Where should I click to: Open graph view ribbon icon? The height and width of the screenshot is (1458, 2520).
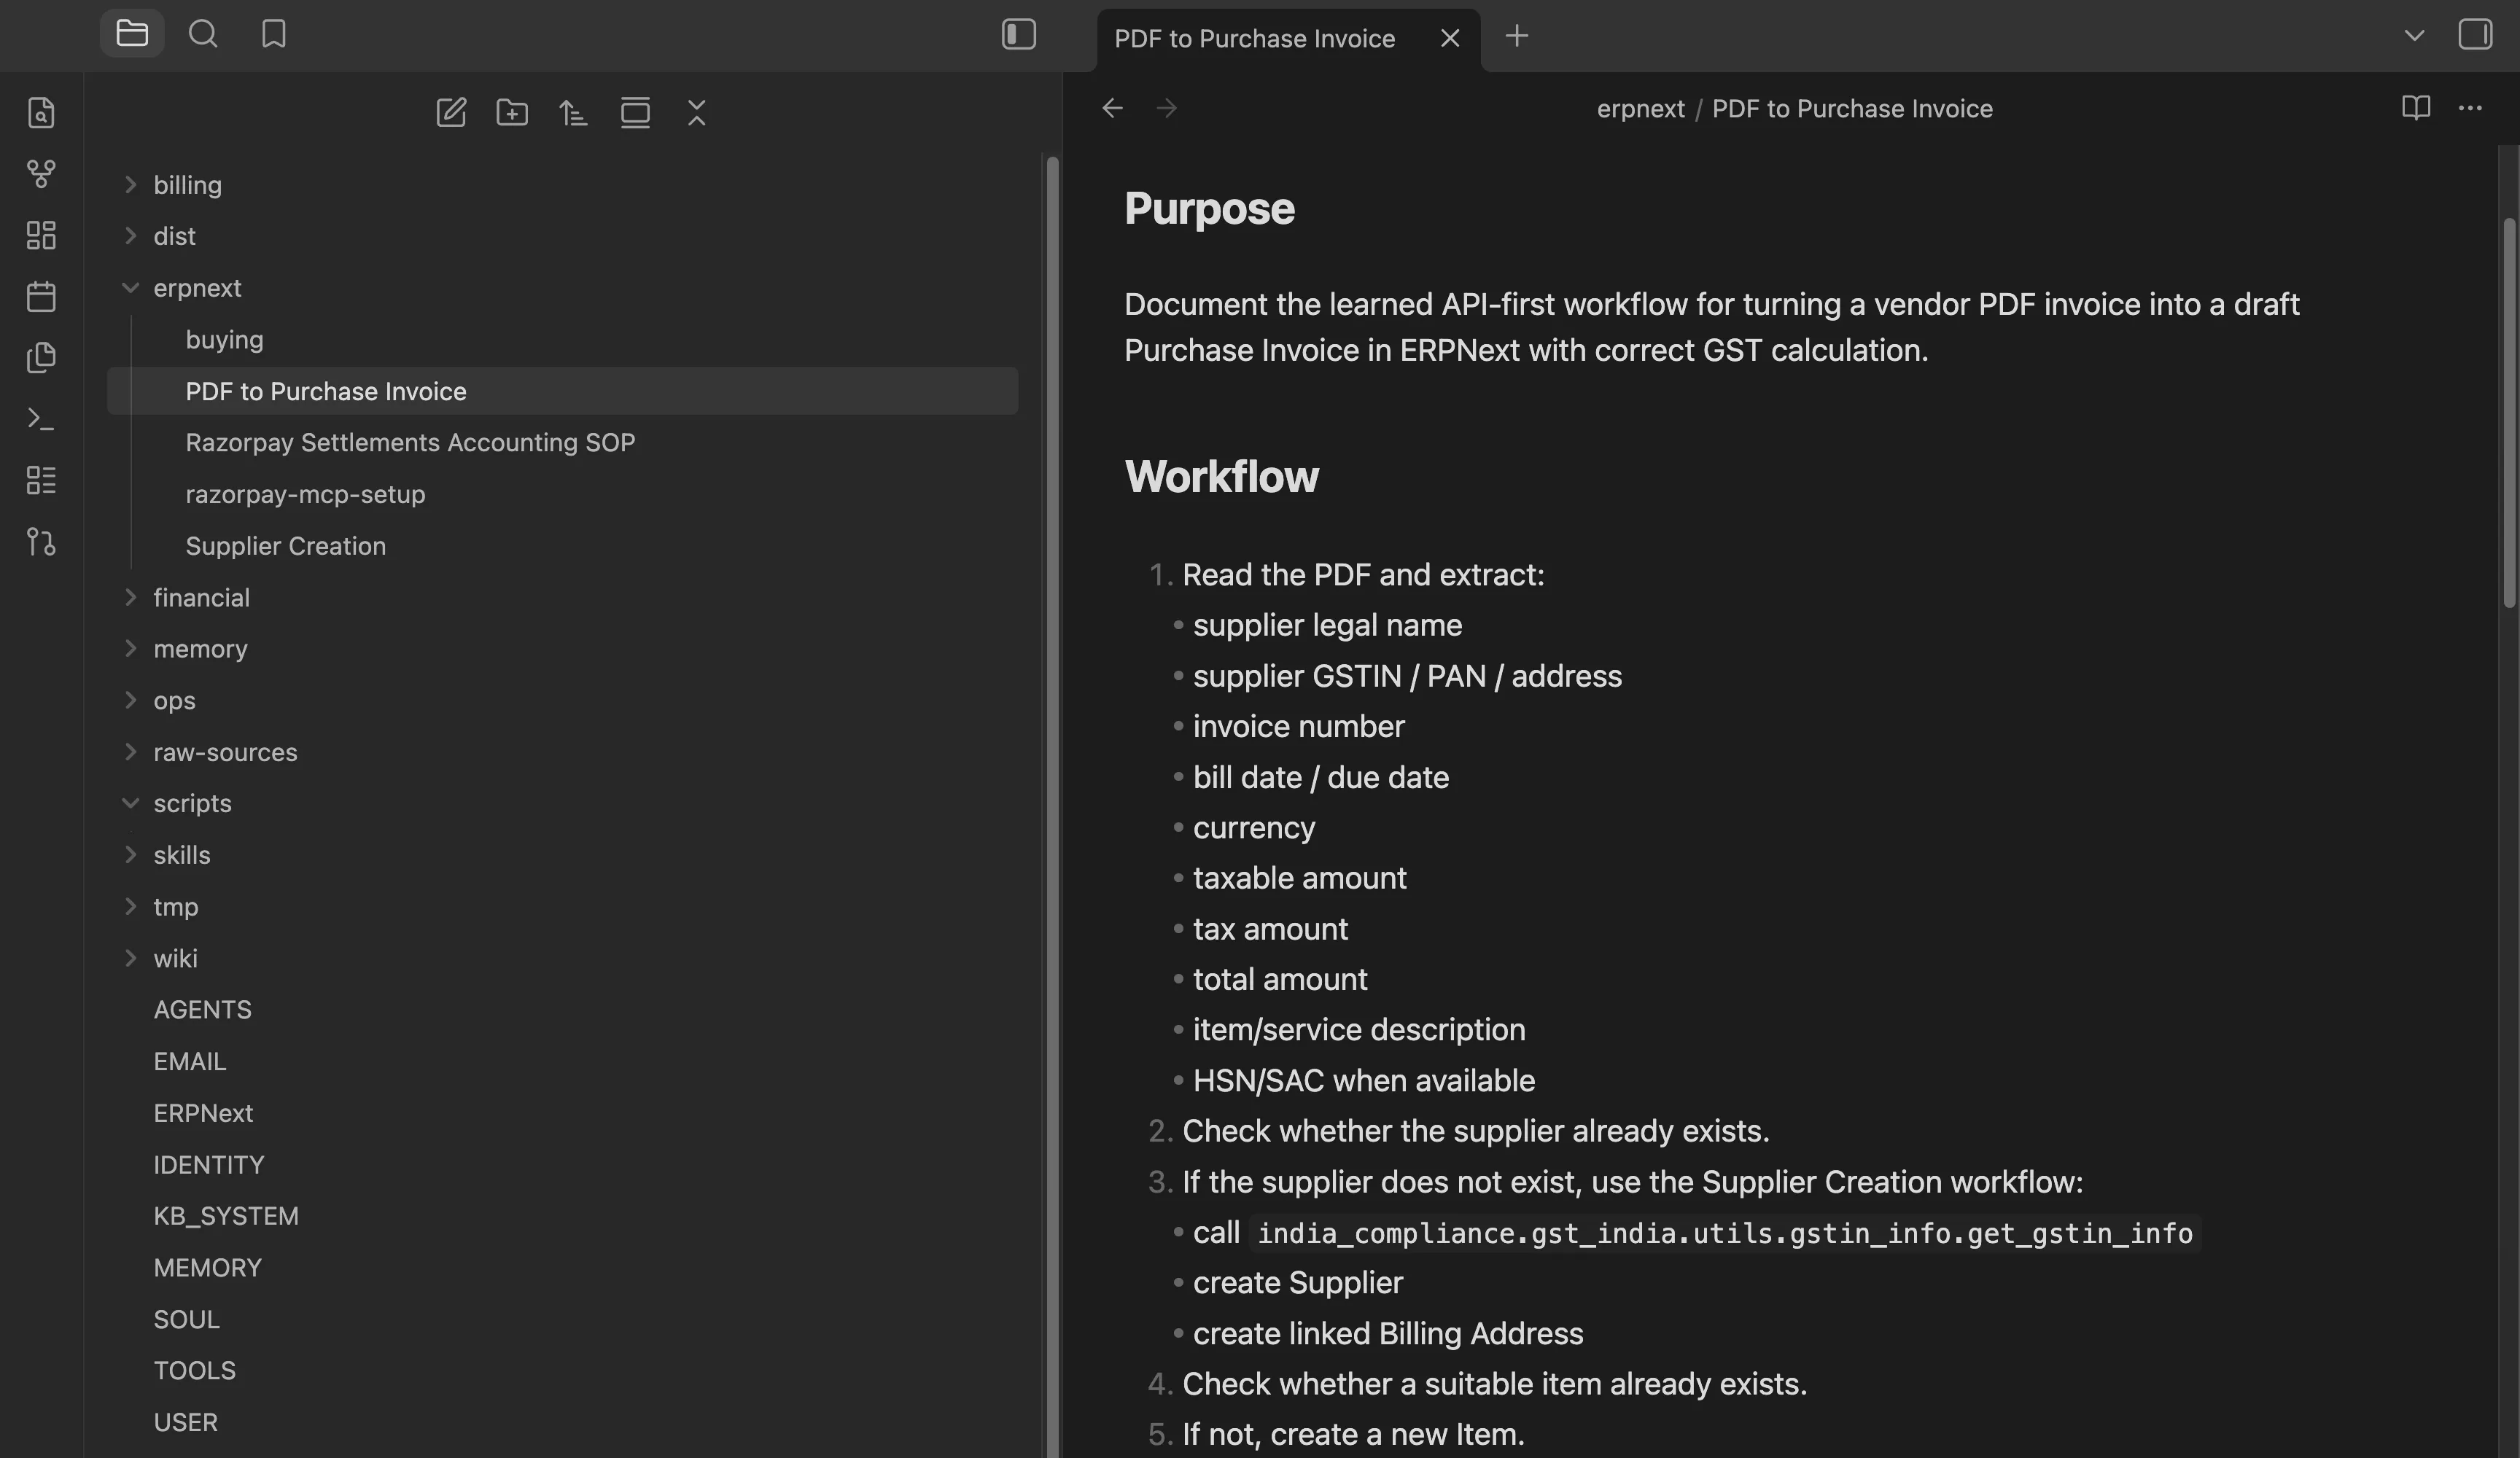click(41, 174)
